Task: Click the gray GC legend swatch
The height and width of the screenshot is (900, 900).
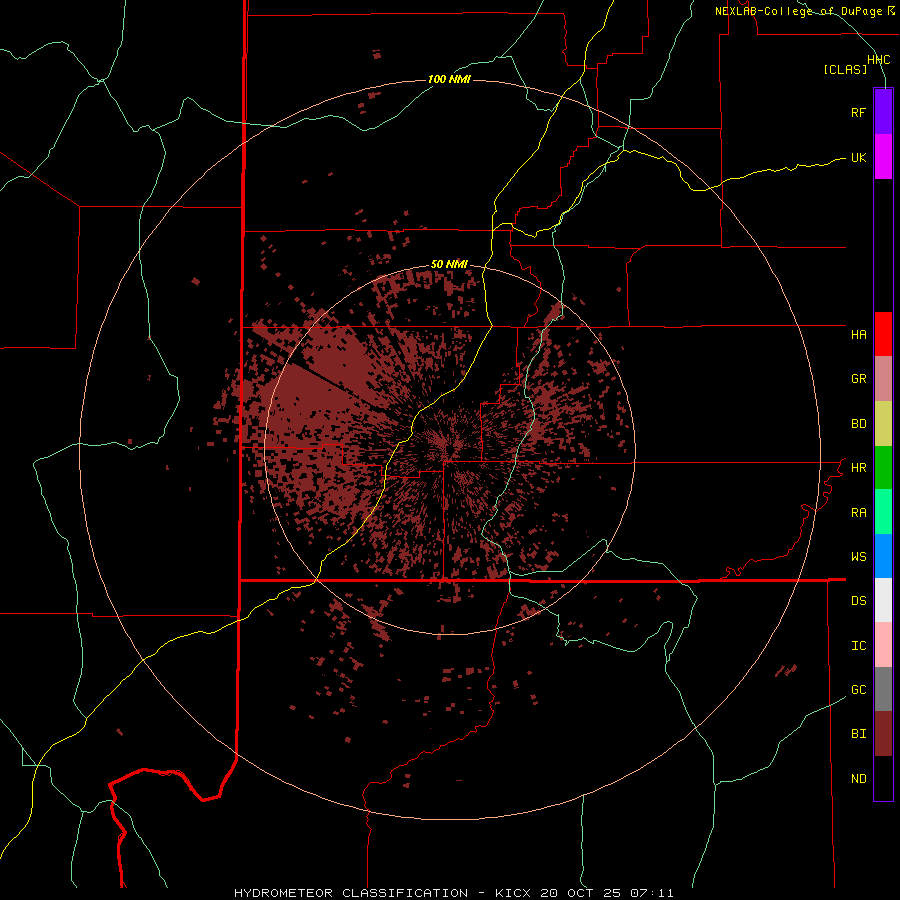Action: (x=883, y=689)
